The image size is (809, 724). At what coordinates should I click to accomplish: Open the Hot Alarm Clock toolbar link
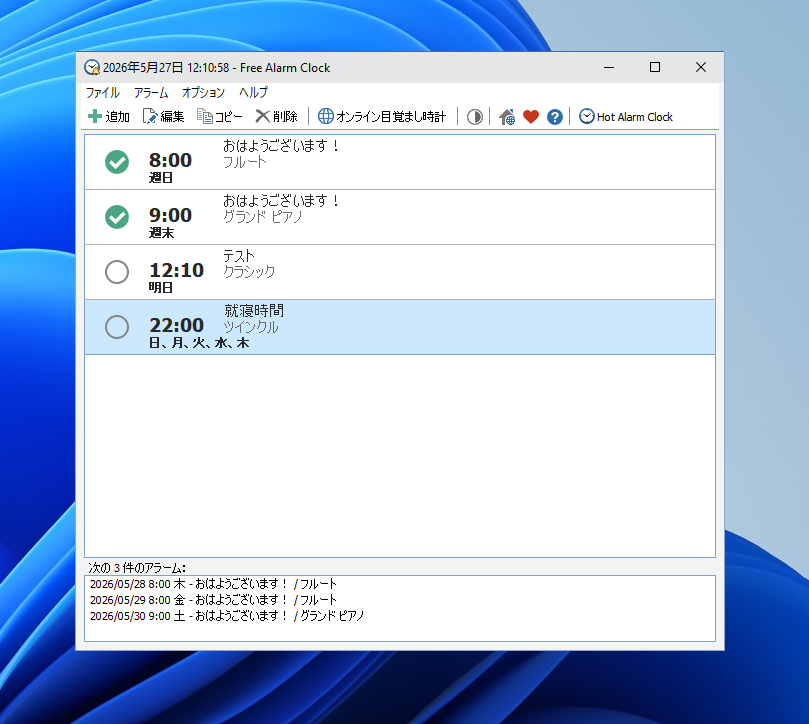625,117
